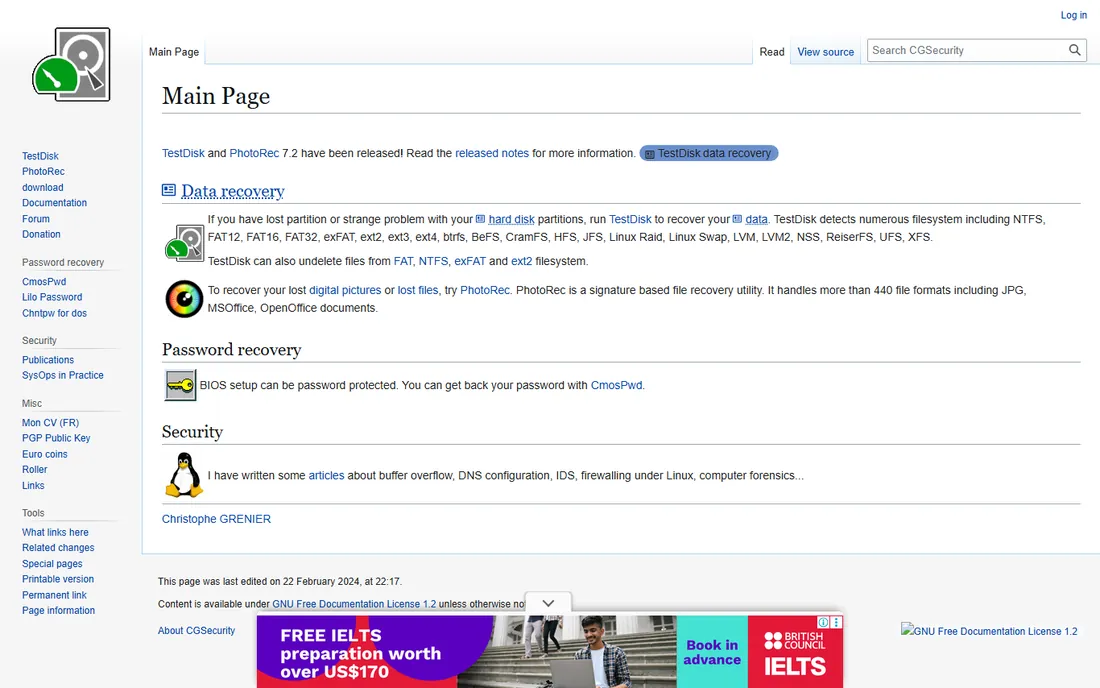The height and width of the screenshot is (688, 1100).
Task: Click the ad info icon on the banner
Action: coord(823,622)
